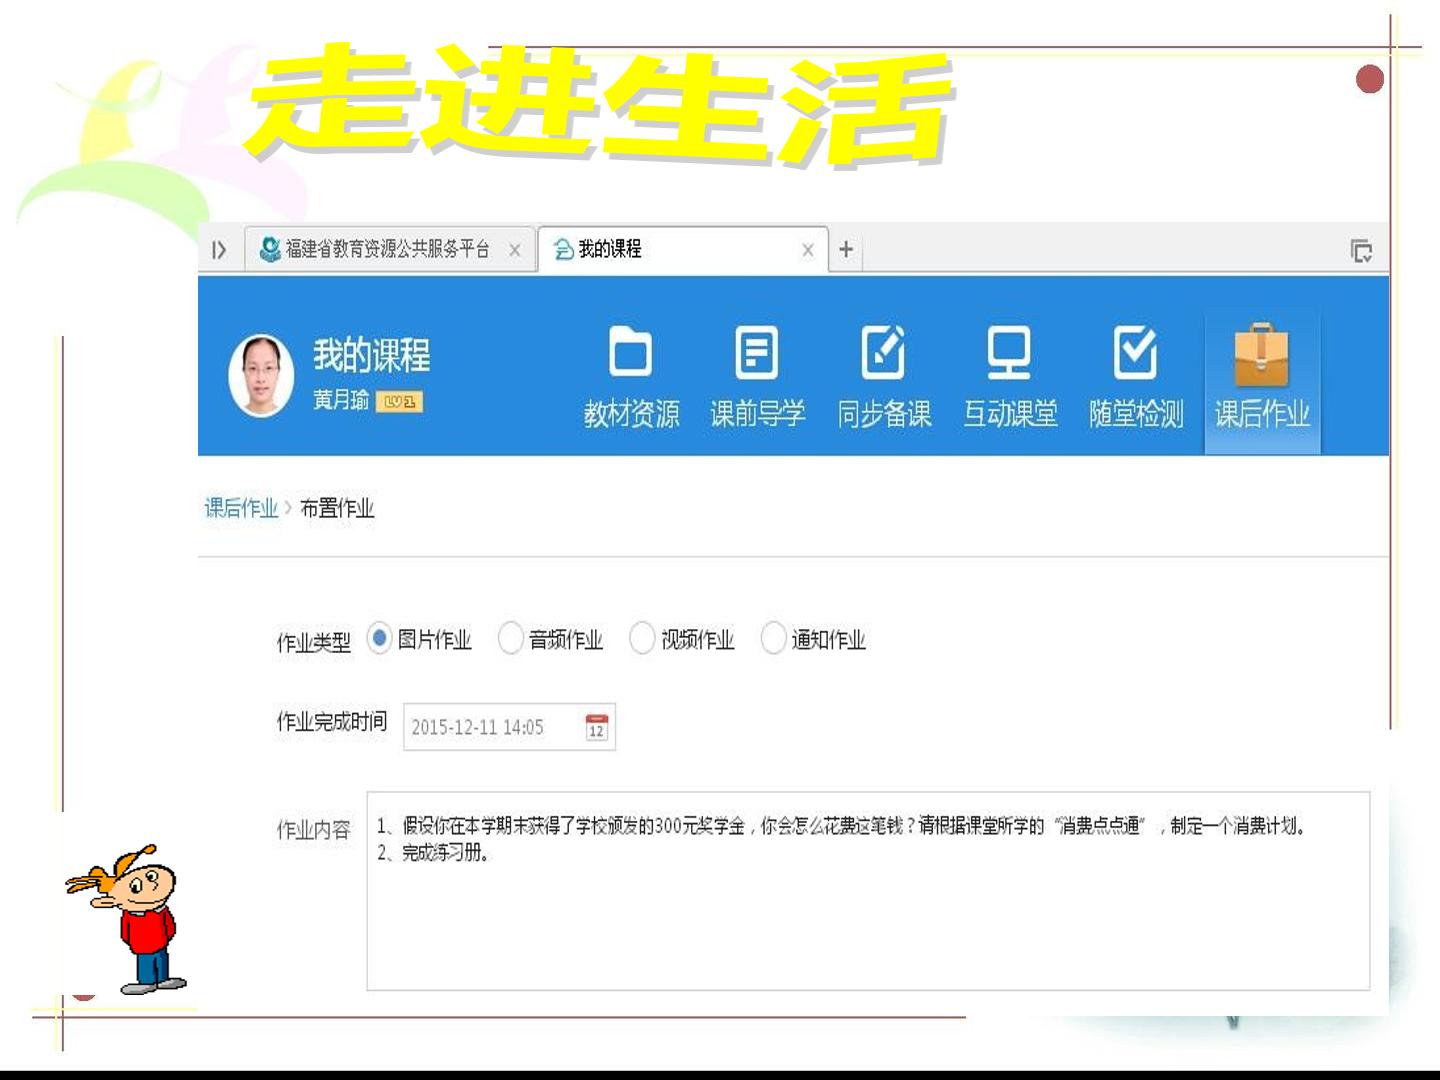Viewport: 1440px width, 1080px height.
Task: Open the 课后作业 briefcase icon
Action: pos(1262,355)
